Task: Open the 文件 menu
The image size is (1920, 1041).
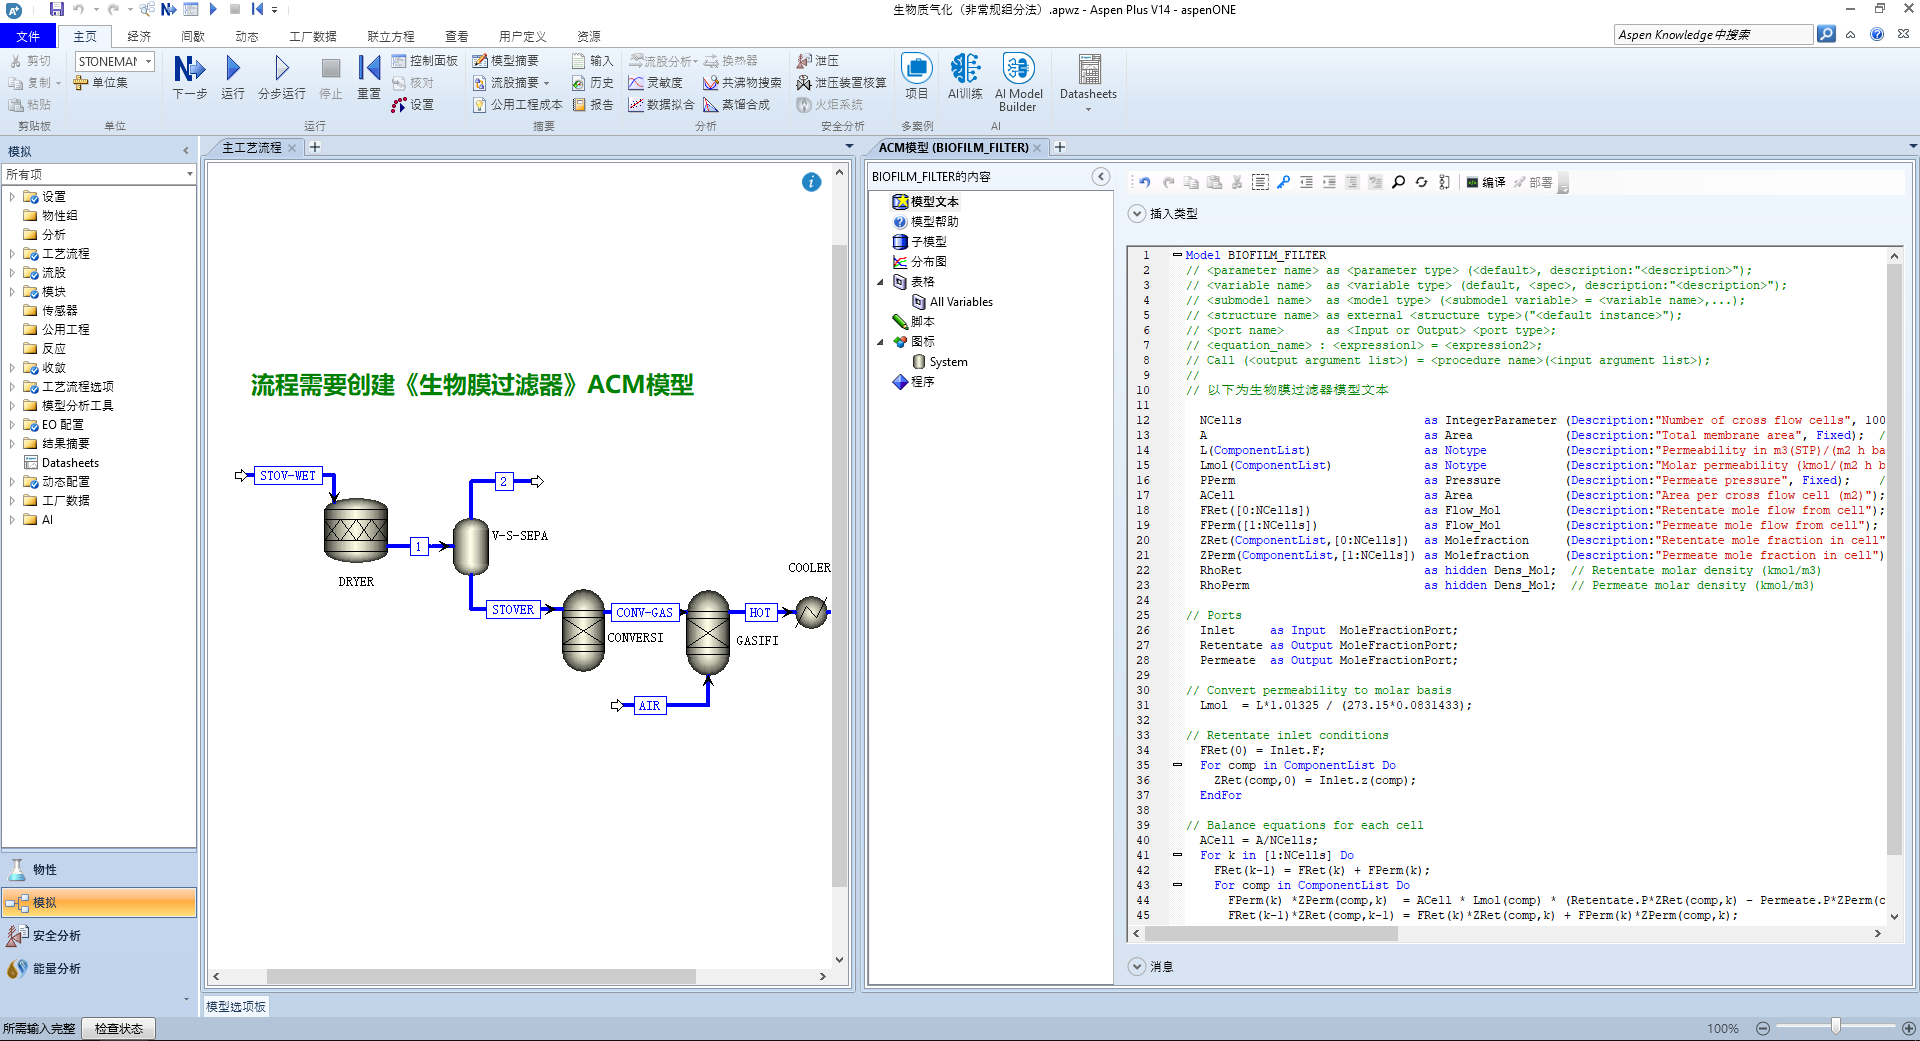Action: 28,36
